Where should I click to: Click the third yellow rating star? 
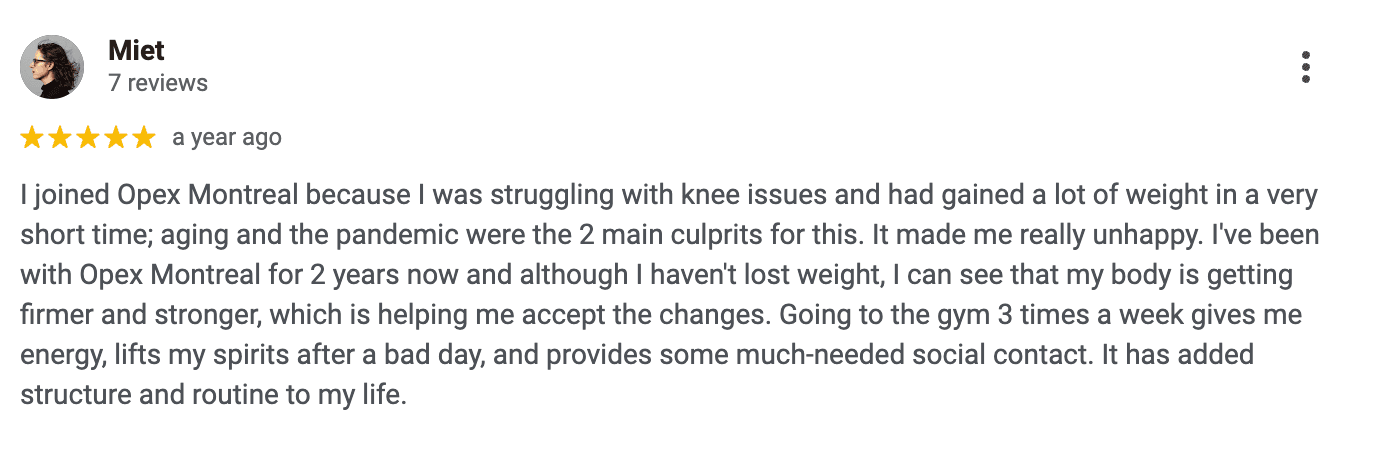click(x=88, y=138)
